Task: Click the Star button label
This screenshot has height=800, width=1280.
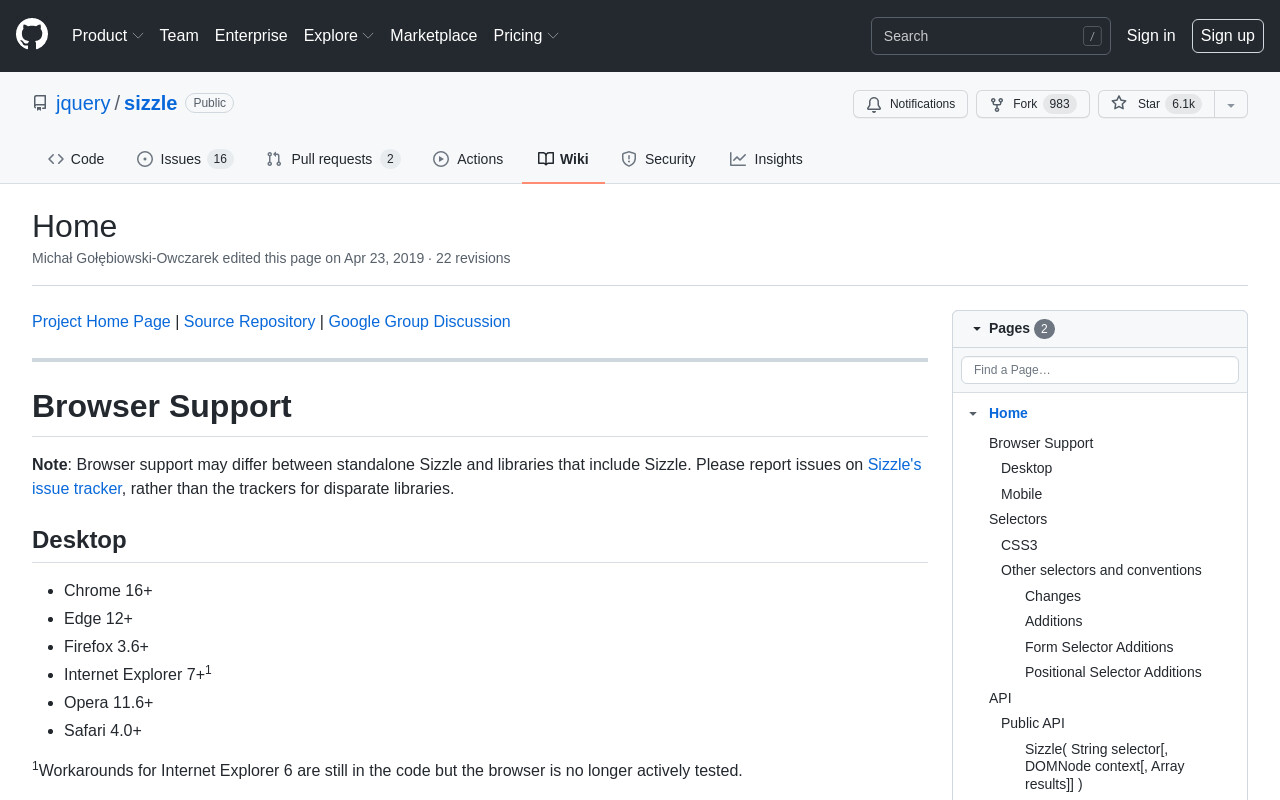Action: [1149, 104]
